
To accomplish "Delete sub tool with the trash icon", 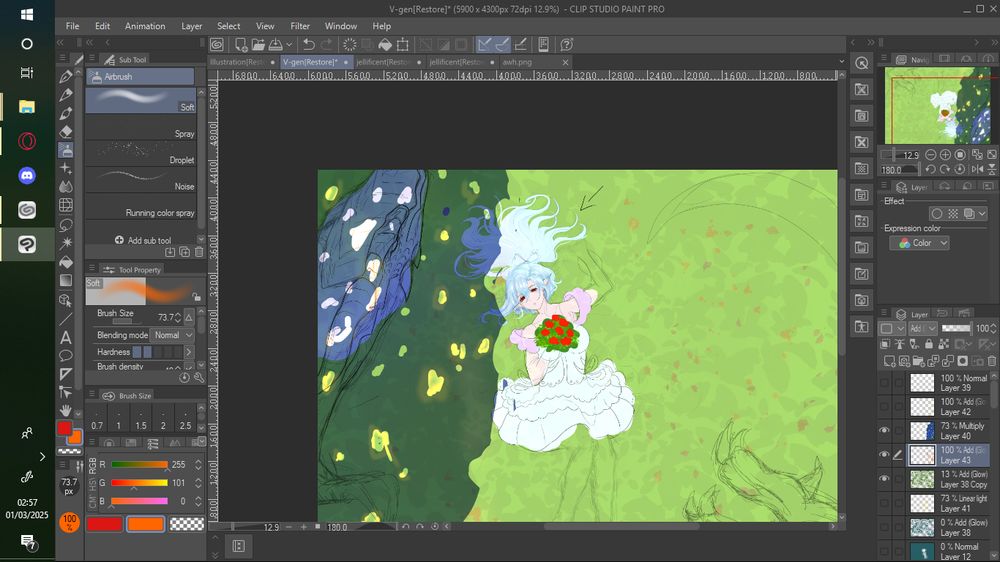I will tap(199, 252).
